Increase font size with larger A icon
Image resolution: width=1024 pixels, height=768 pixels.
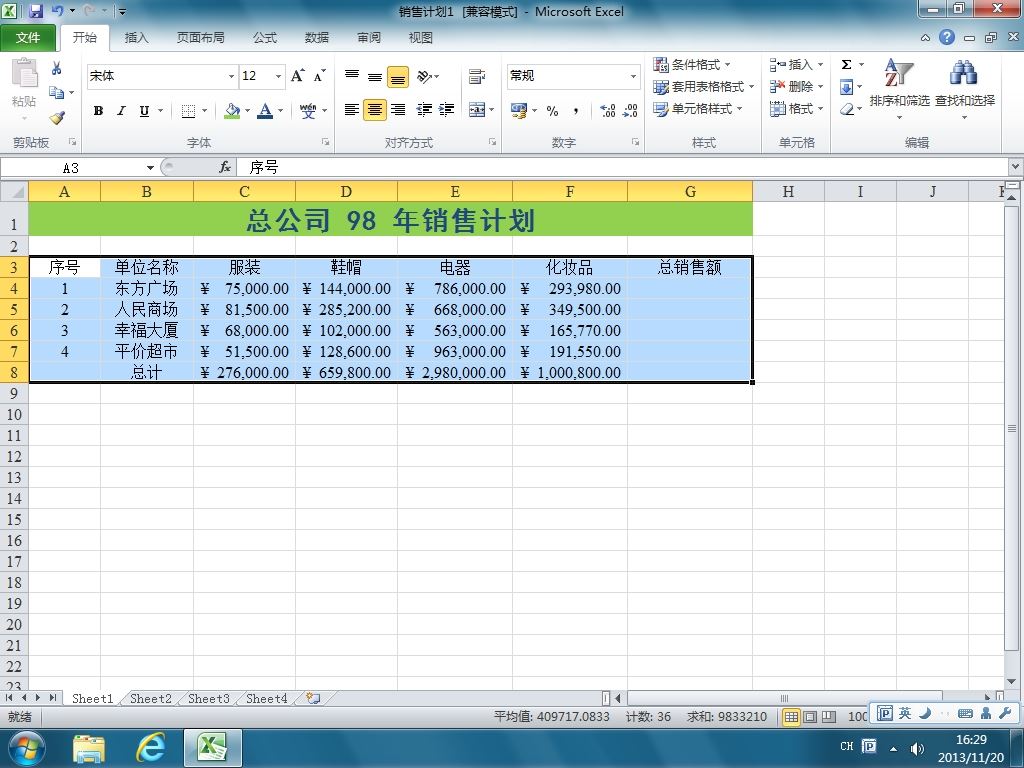297,76
